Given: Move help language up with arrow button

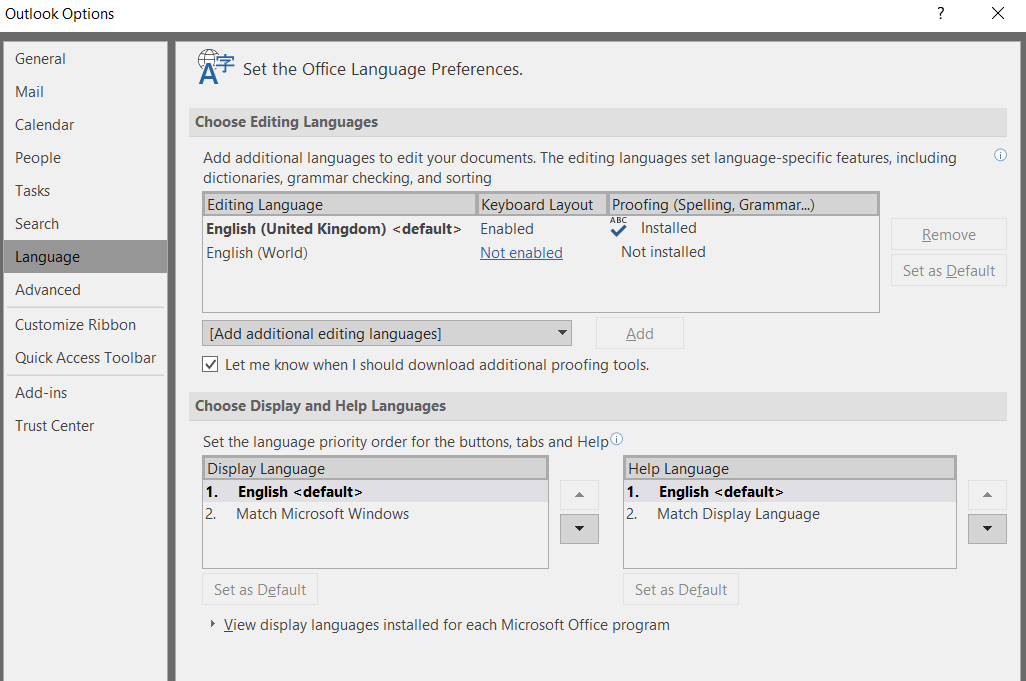Looking at the screenshot, I should [987, 495].
